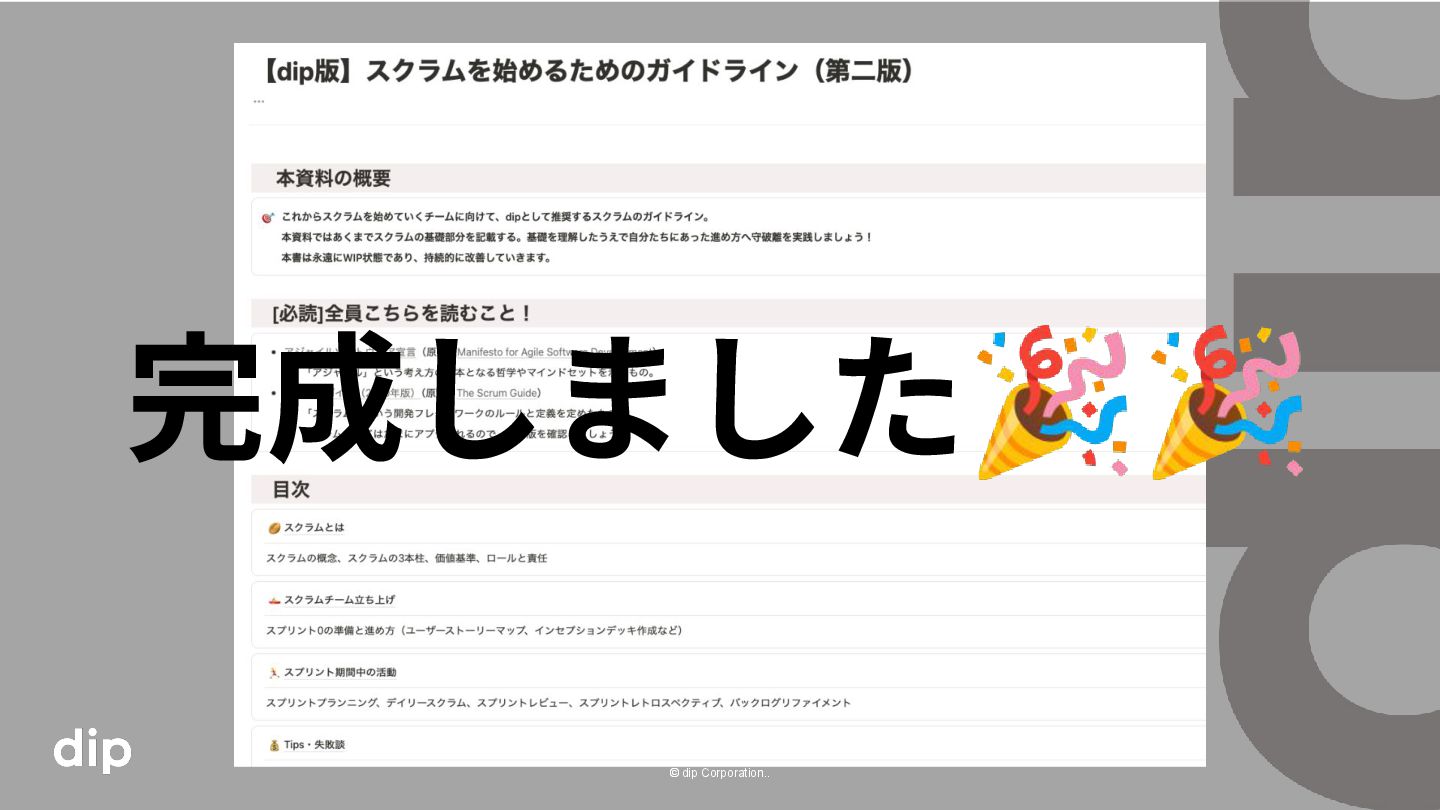The height and width of the screenshot is (810, 1440).
Task: Click the boat icon beside スクラムチーム立ち上げ
Action: tap(273, 600)
